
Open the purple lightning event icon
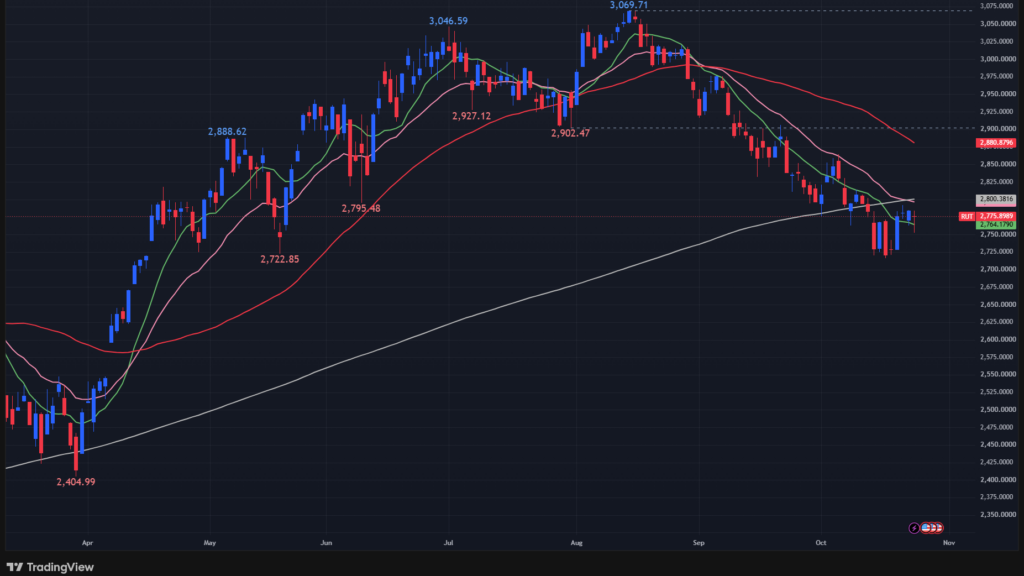pyautogui.click(x=914, y=528)
